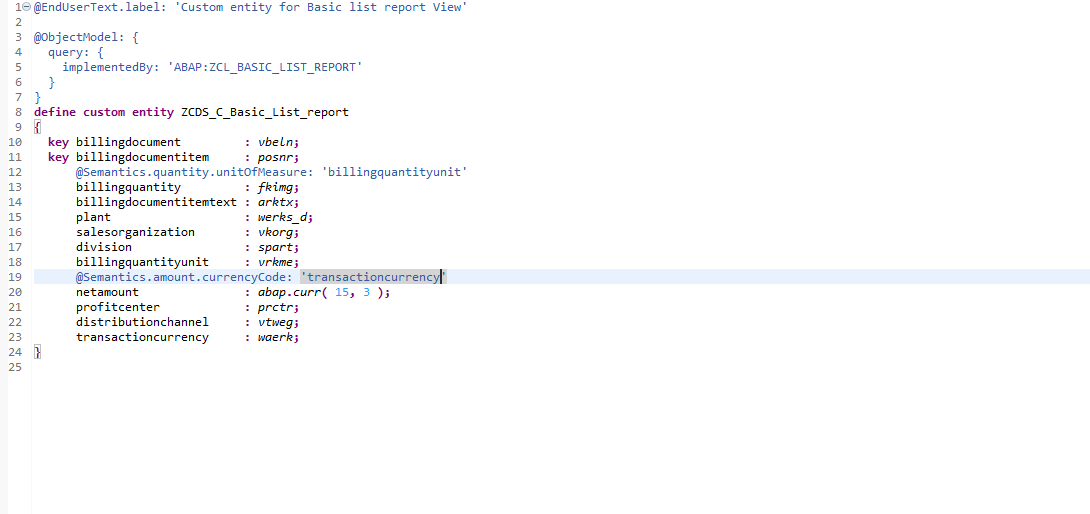Click line number 8 in the gutter
Viewport: 1090px width, 514px height.
tap(19, 112)
